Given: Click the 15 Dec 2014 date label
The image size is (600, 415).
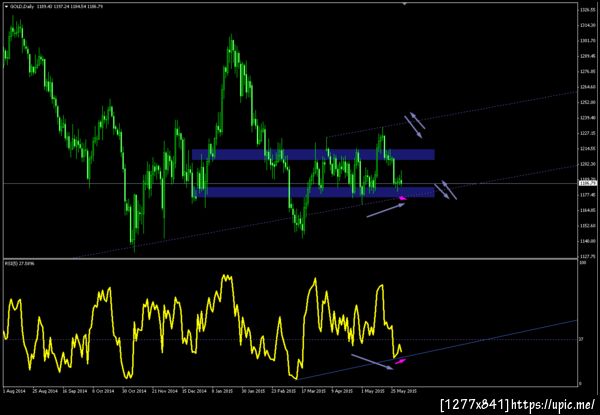Looking at the screenshot, I should point(194,391).
